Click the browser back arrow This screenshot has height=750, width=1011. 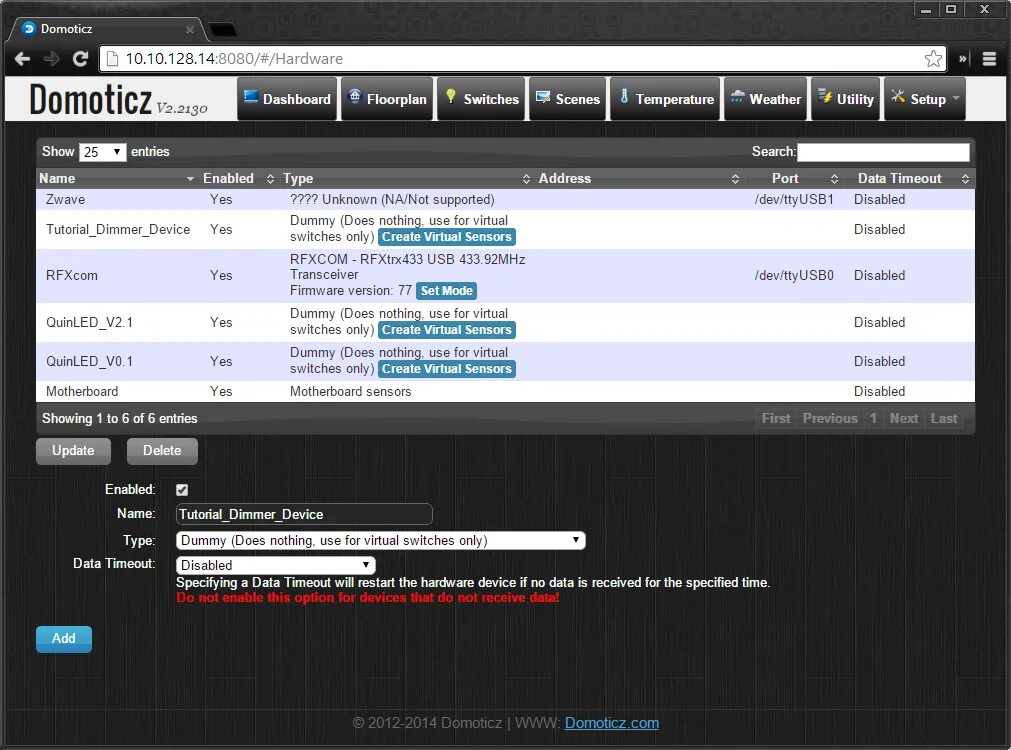tap(23, 59)
